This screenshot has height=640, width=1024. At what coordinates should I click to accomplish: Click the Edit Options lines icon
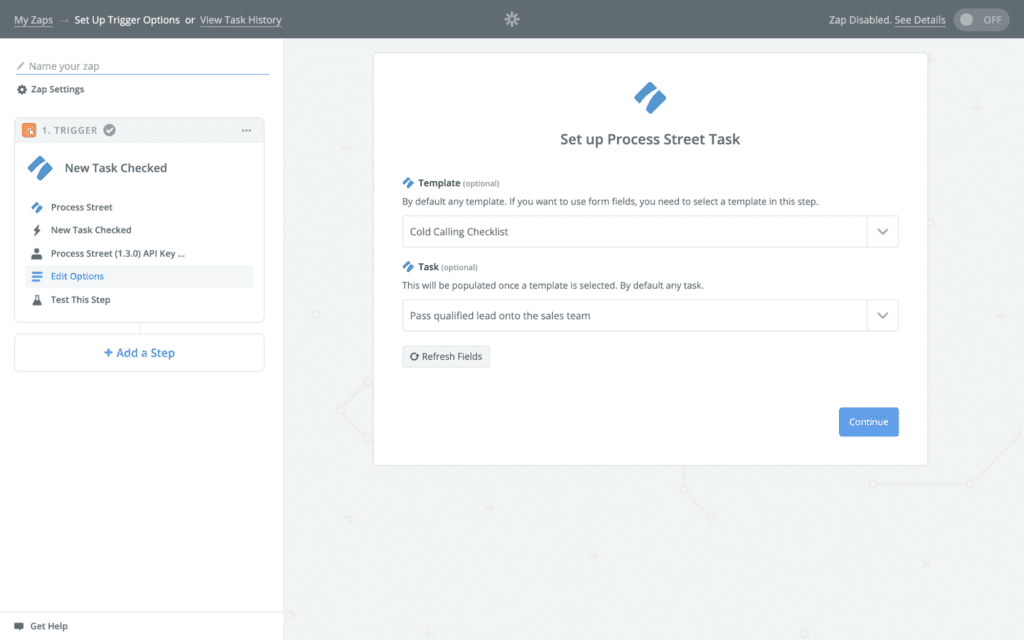tap(37, 276)
